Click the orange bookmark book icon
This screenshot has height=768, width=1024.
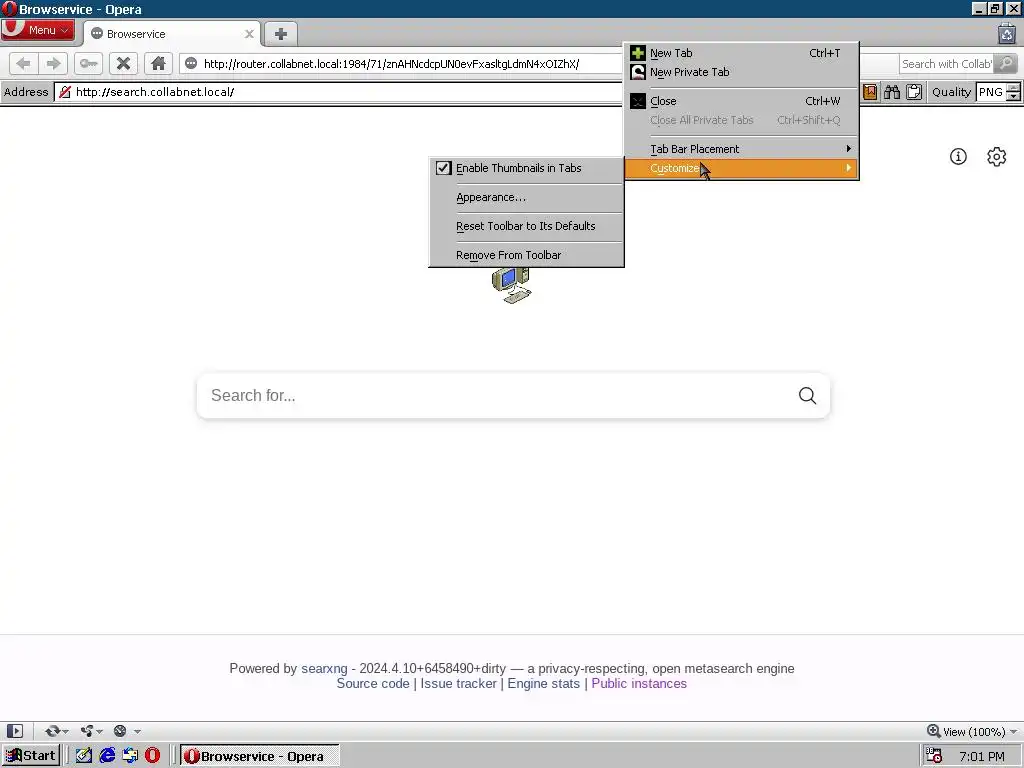(x=870, y=92)
